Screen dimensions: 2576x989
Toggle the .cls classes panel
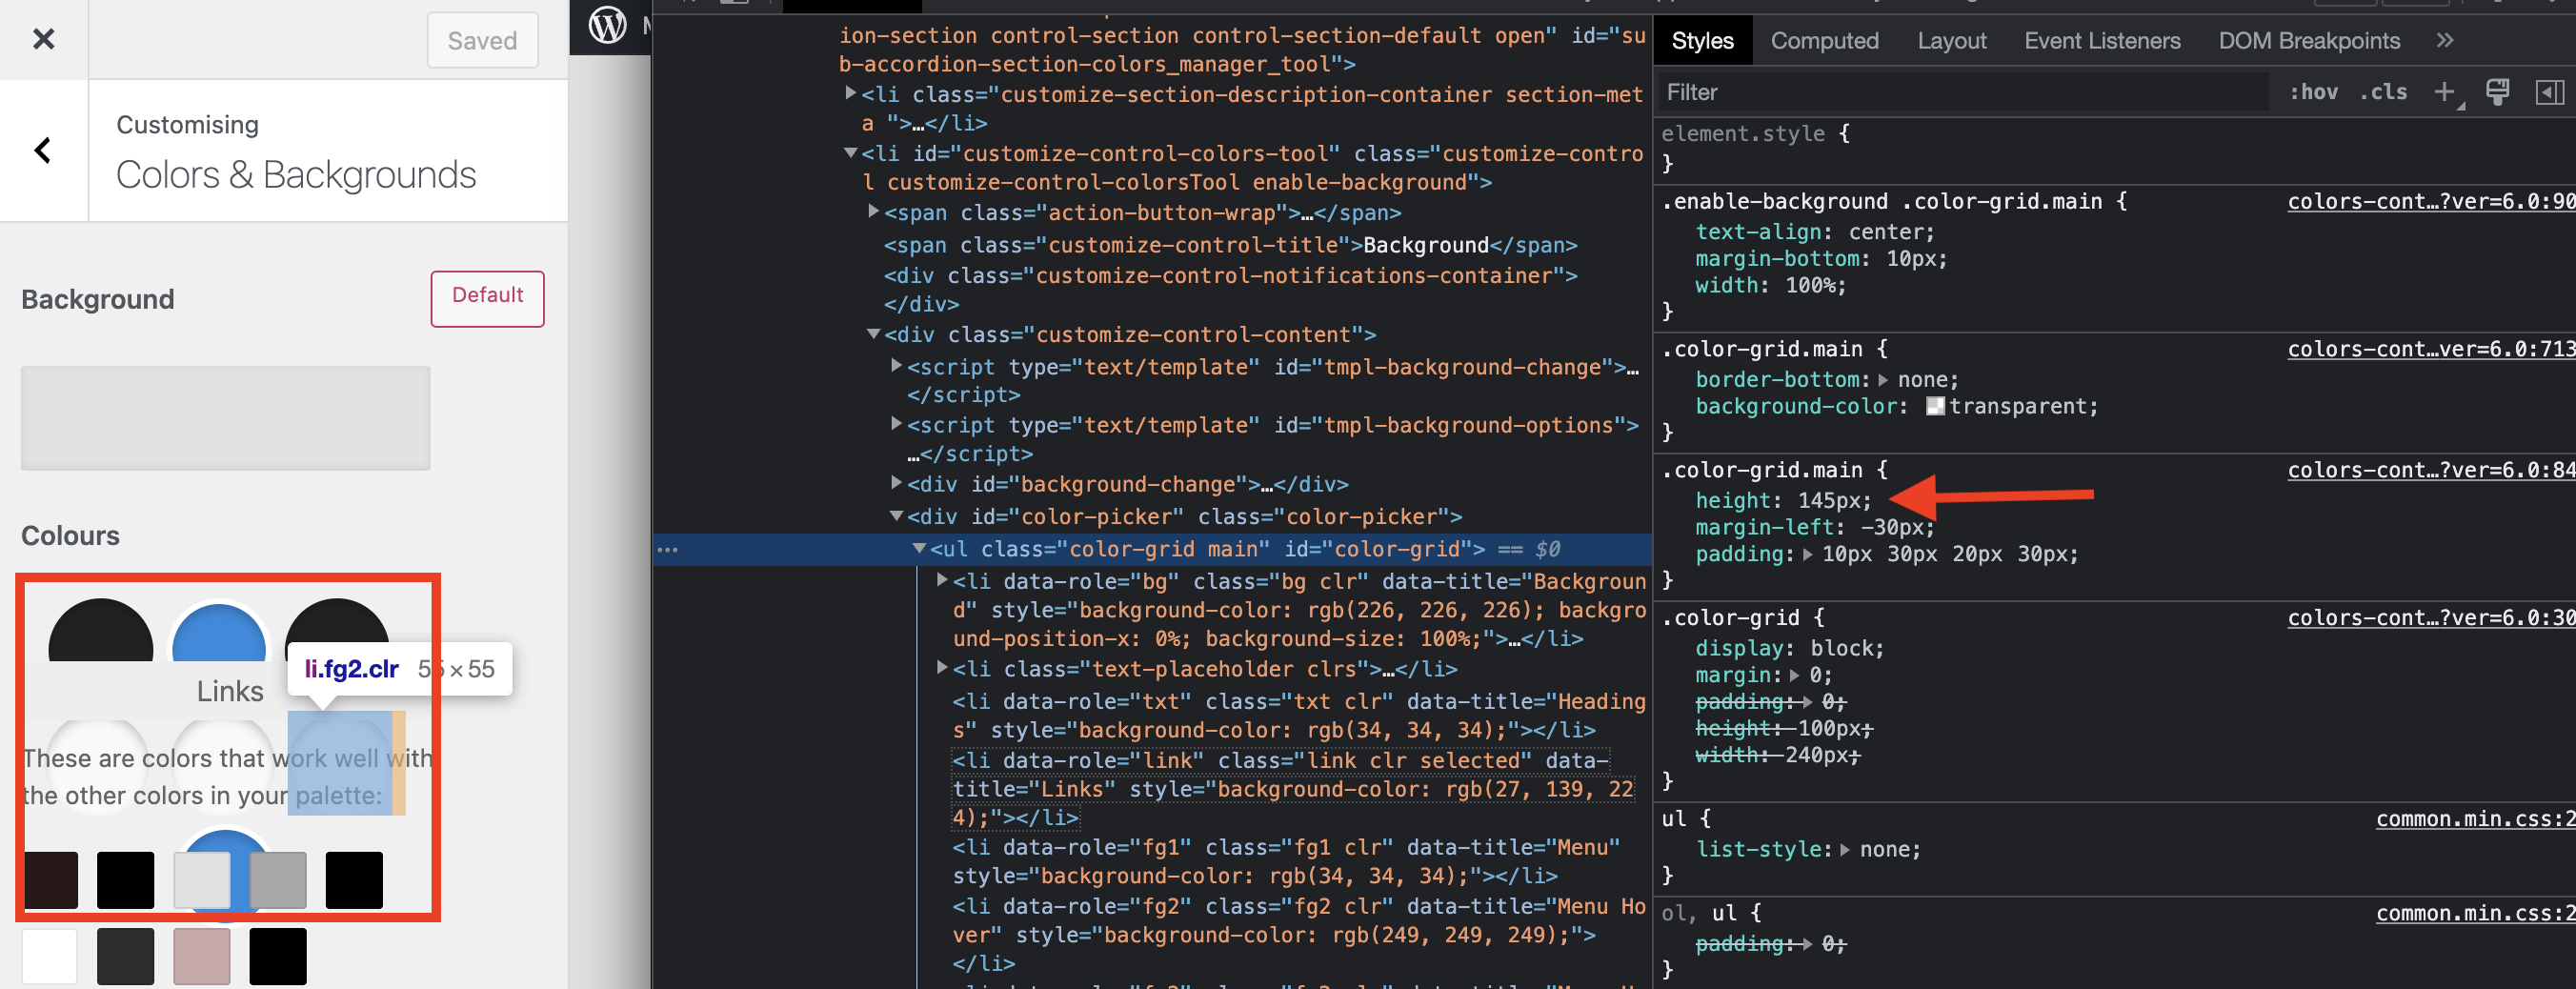point(2383,92)
